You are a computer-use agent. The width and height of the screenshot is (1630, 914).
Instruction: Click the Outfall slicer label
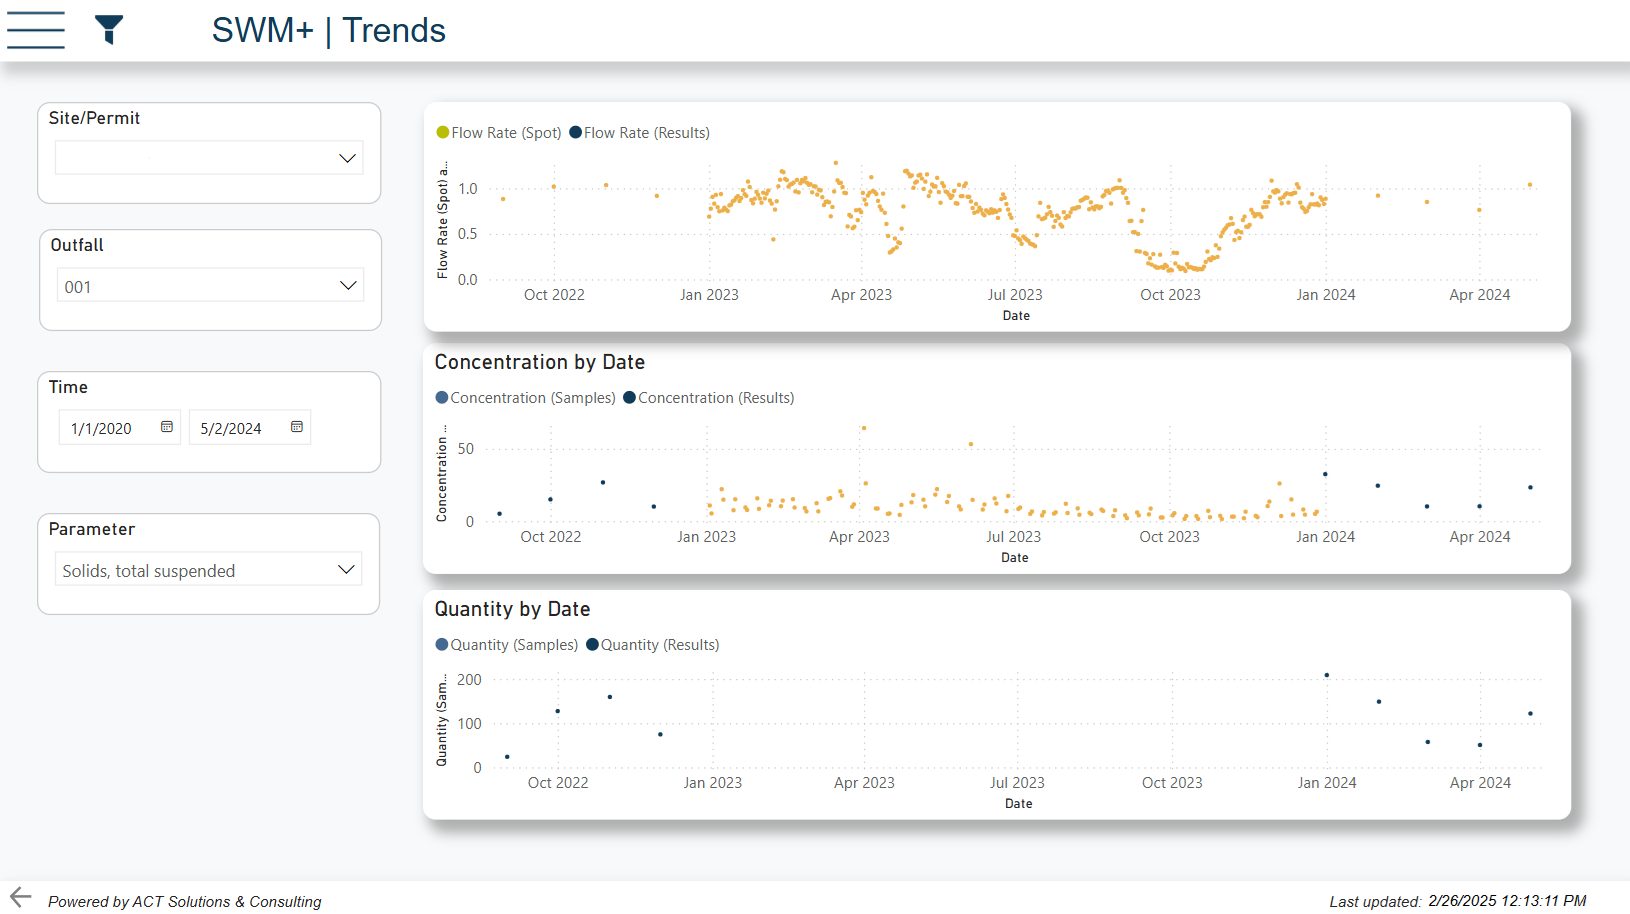(77, 245)
